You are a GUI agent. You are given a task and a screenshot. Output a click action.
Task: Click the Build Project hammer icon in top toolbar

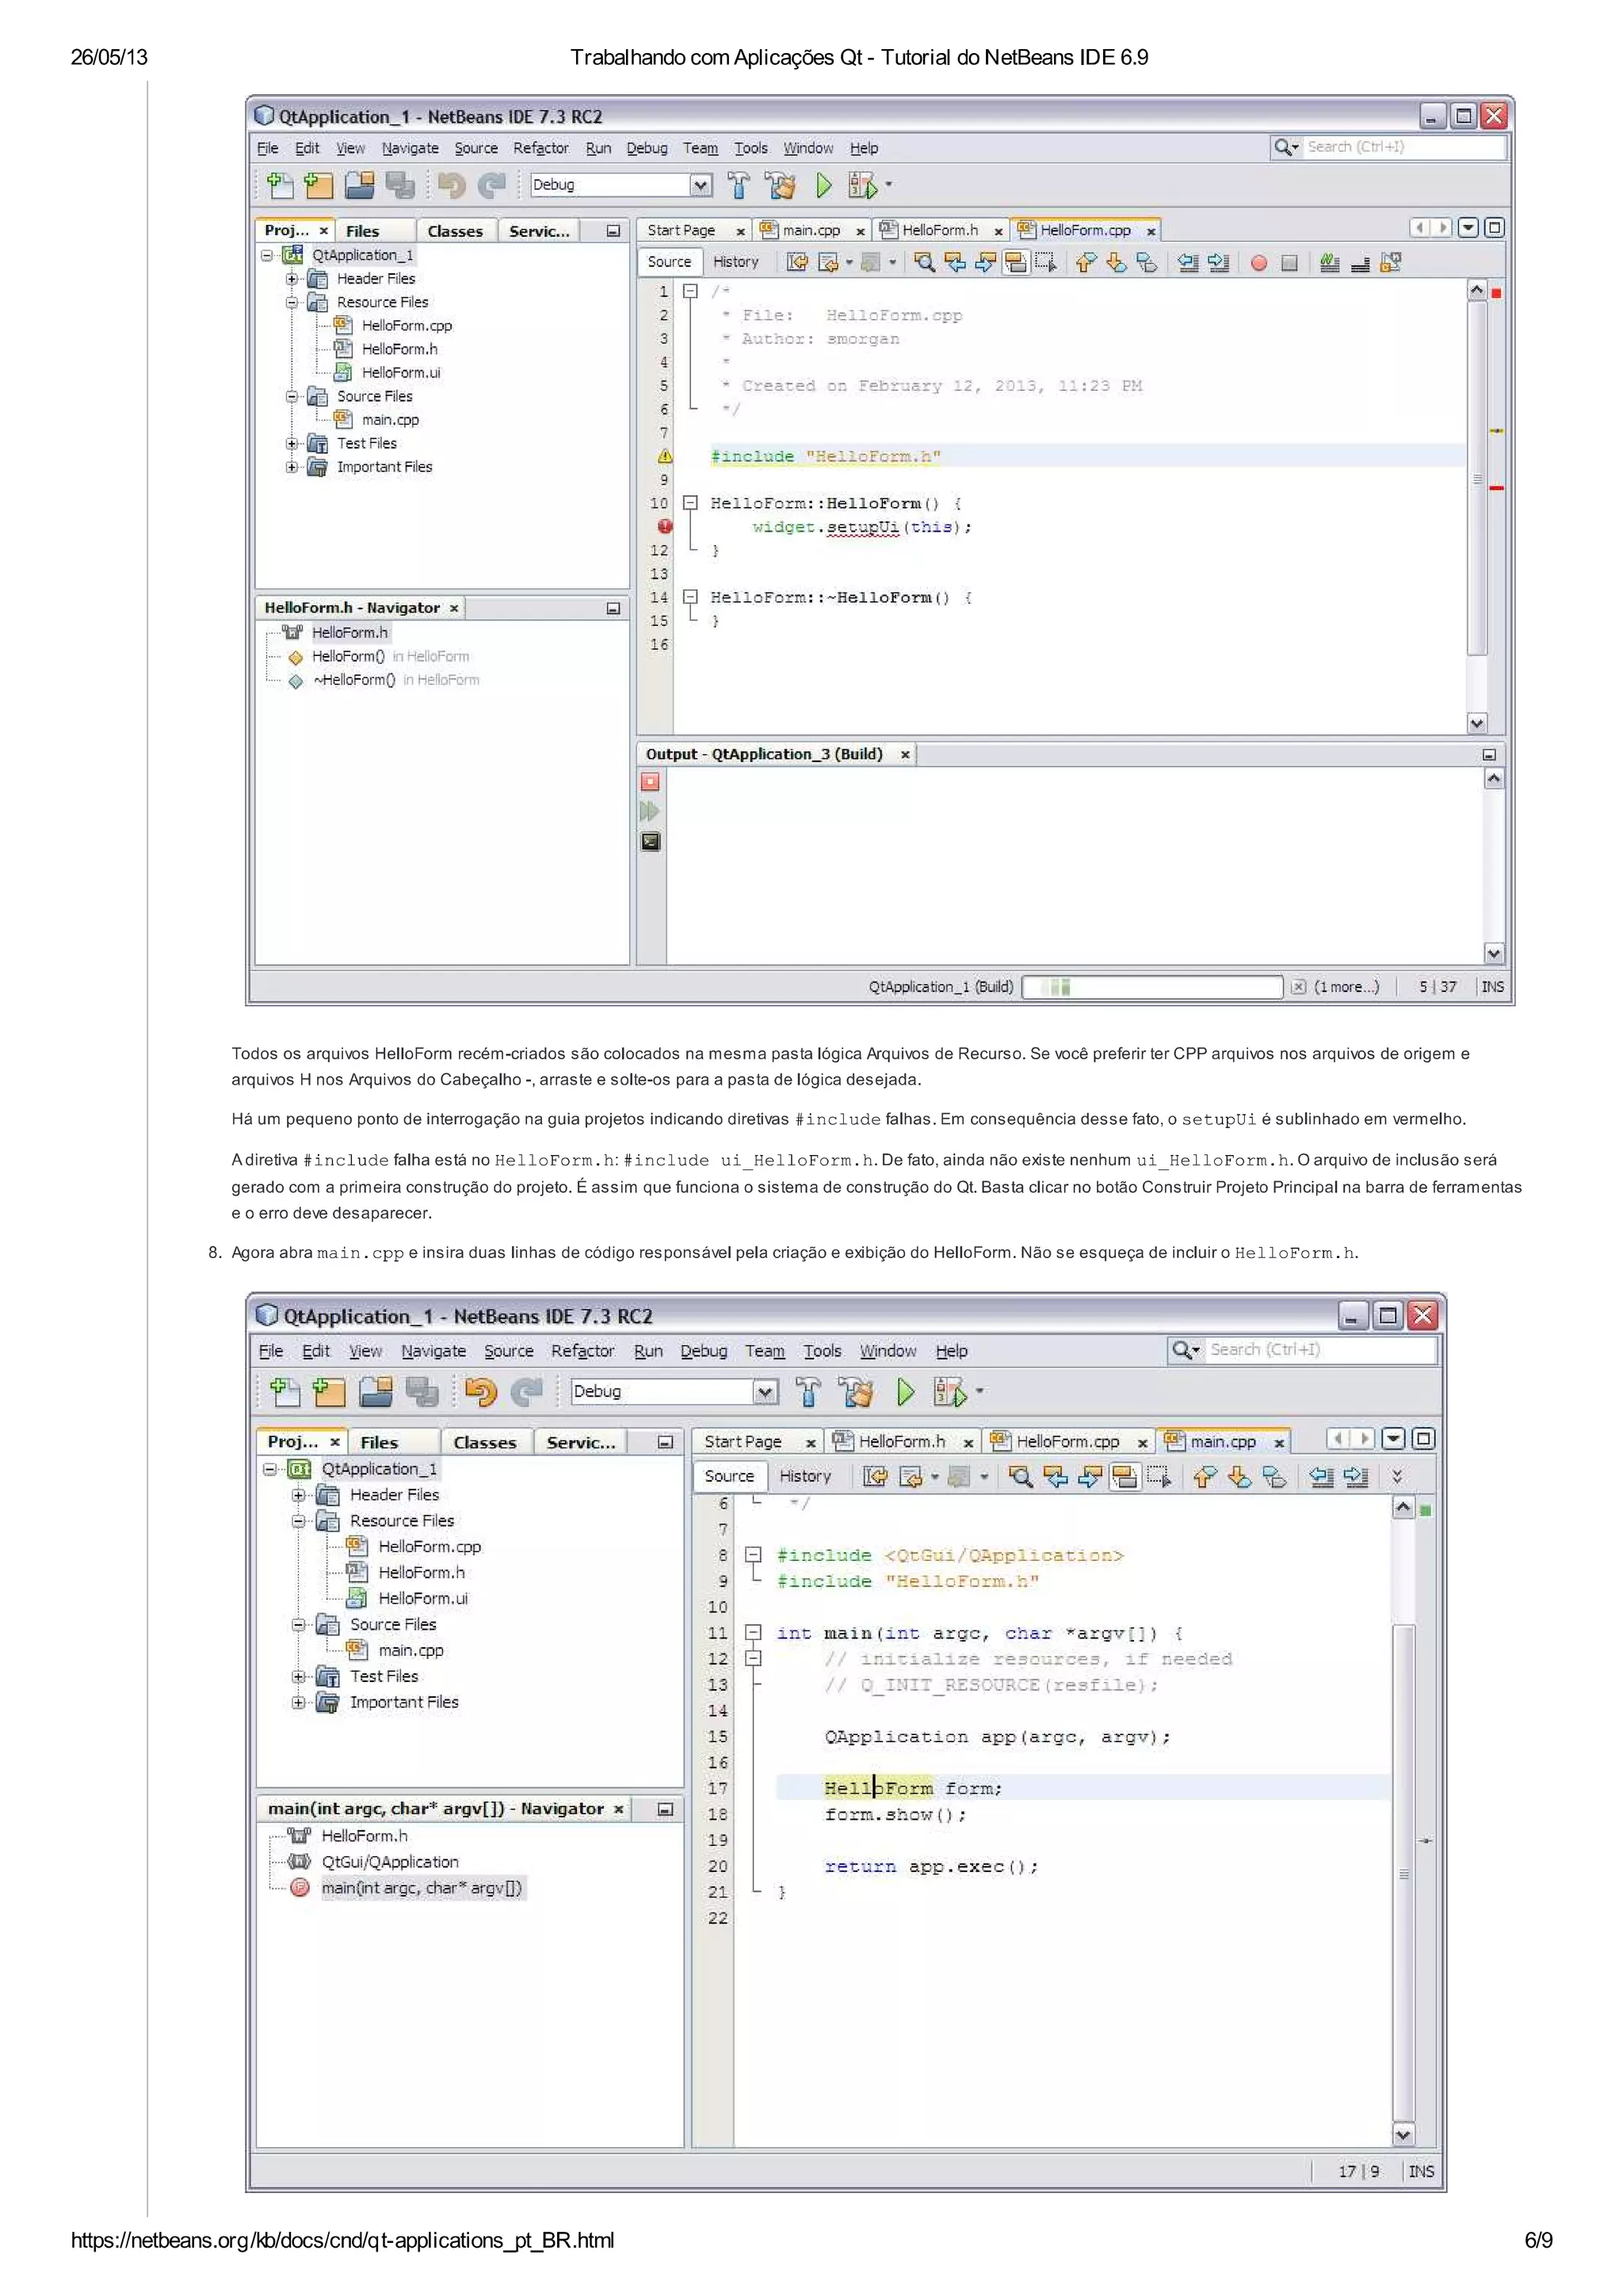pos(738,185)
